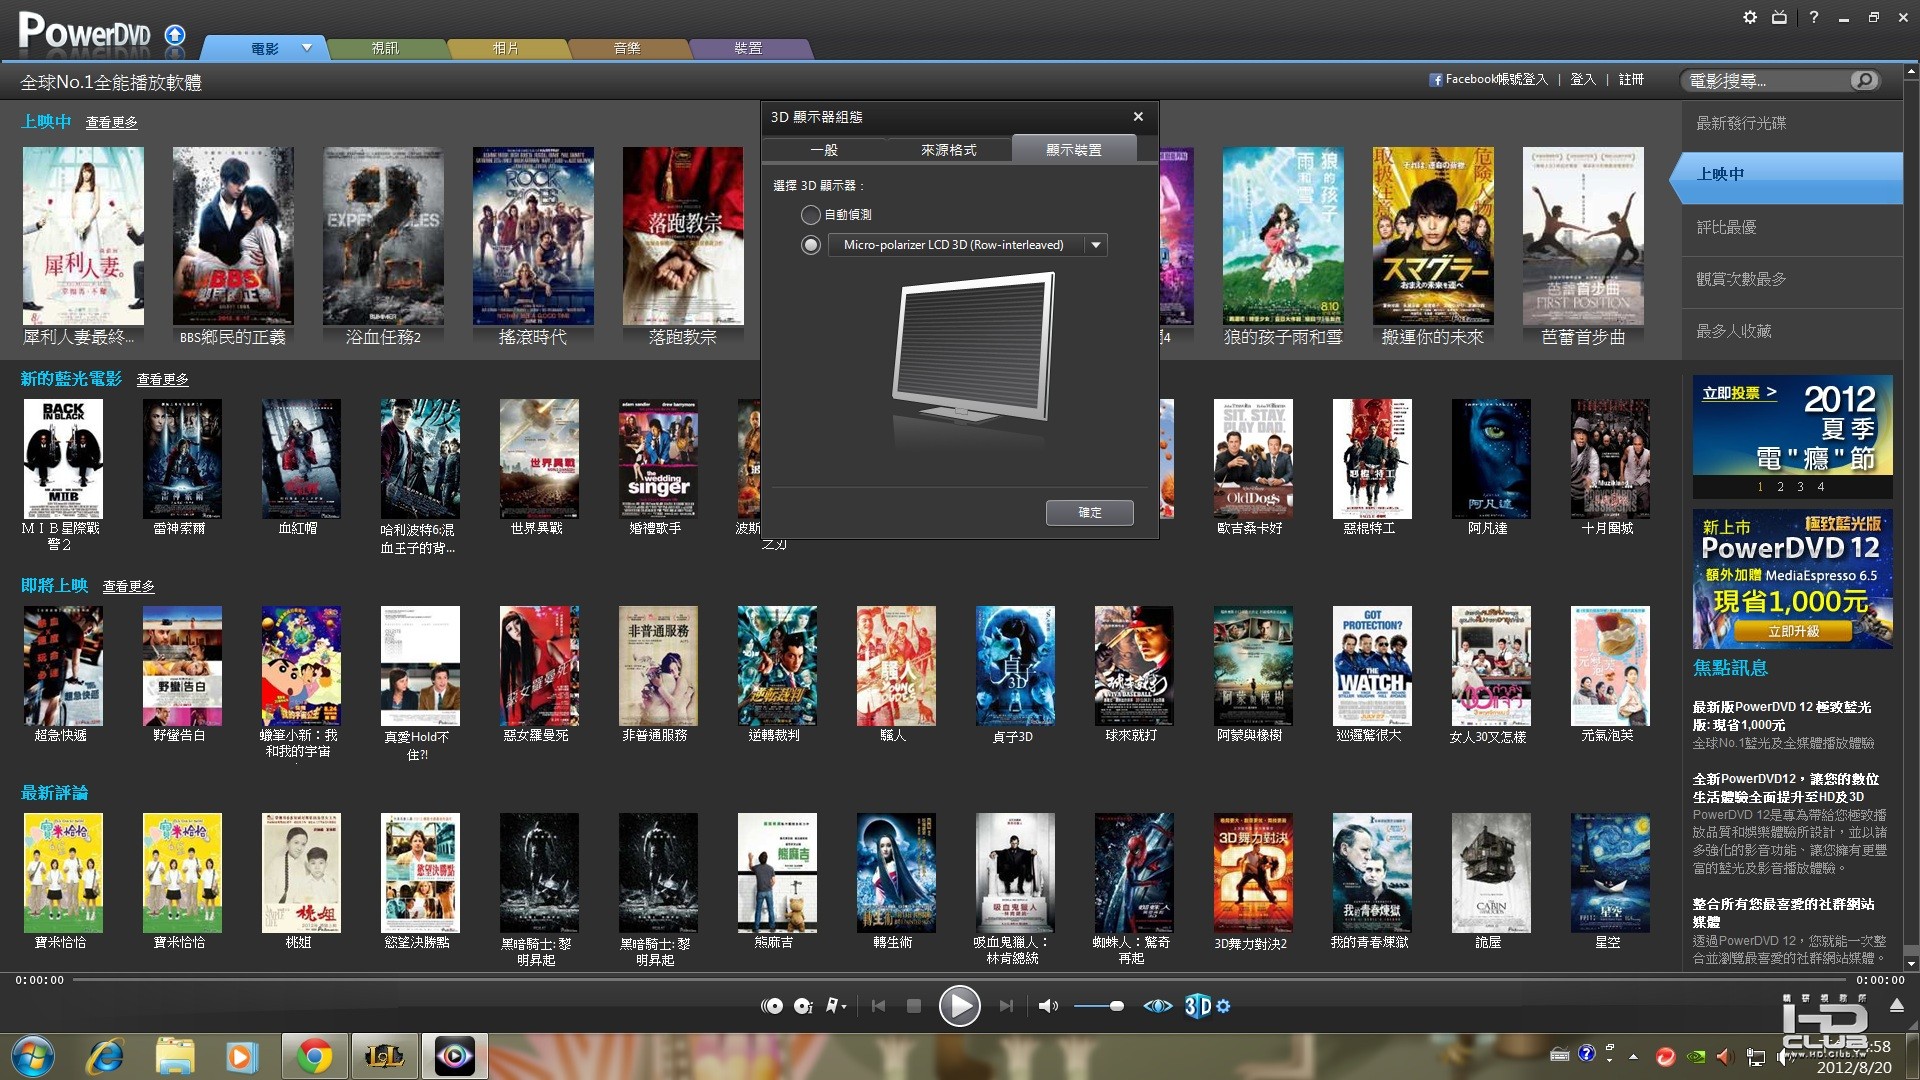Click the upgrade arrow beside PowerDVD logo

coord(175,36)
